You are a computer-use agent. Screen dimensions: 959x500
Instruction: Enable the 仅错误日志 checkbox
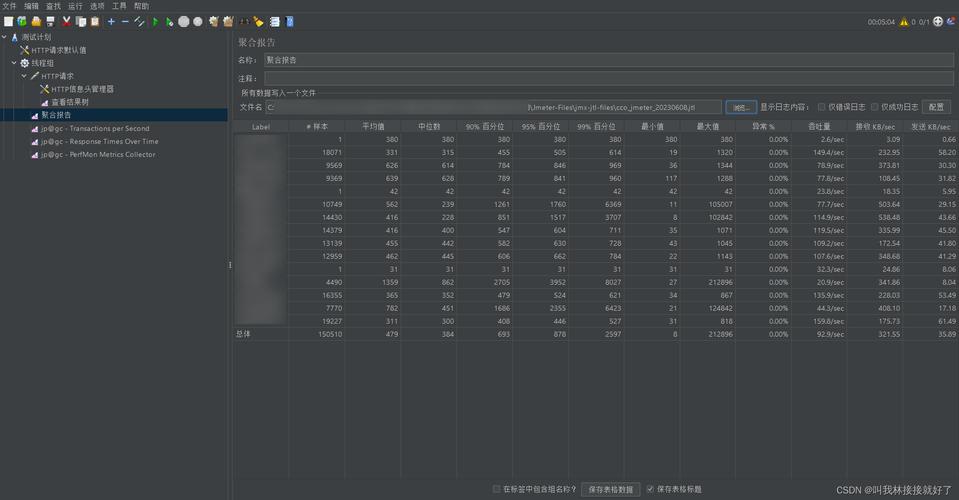point(821,107)
